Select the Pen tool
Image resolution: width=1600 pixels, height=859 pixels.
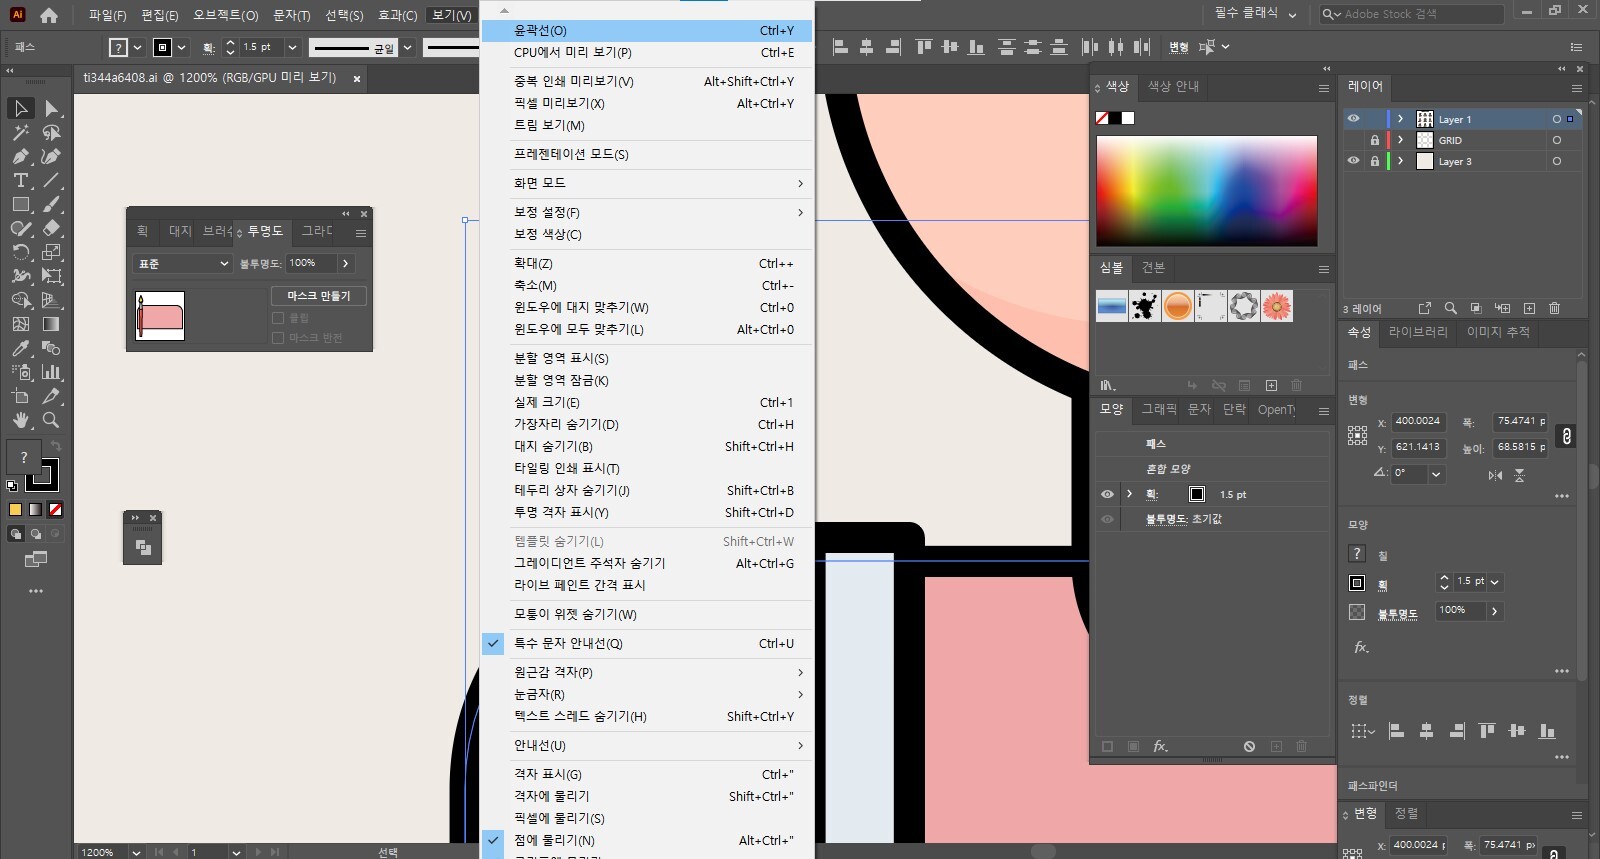(20, 156)
